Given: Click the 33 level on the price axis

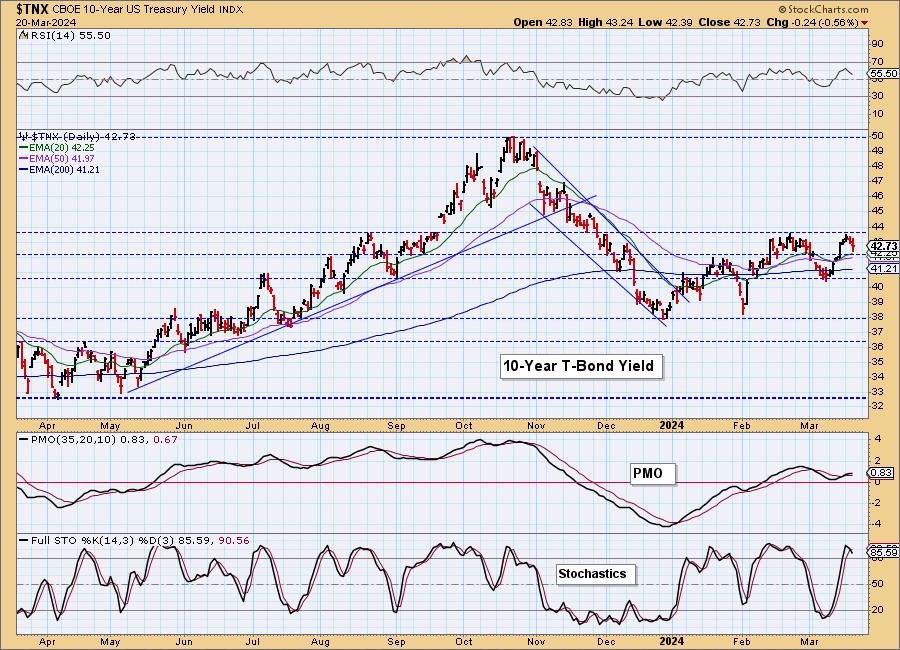Looking at the screenshot, I should click(x=877, y=392).
